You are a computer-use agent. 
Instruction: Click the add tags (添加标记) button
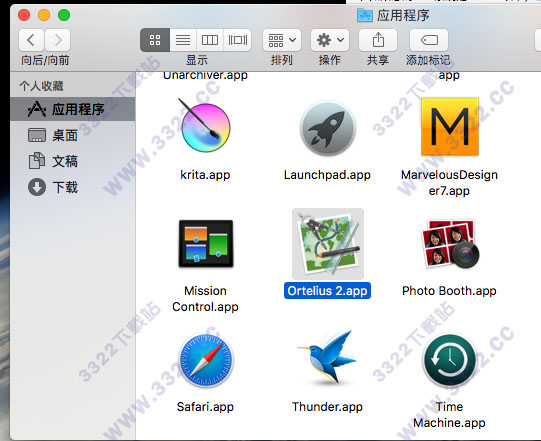(429, 40)
